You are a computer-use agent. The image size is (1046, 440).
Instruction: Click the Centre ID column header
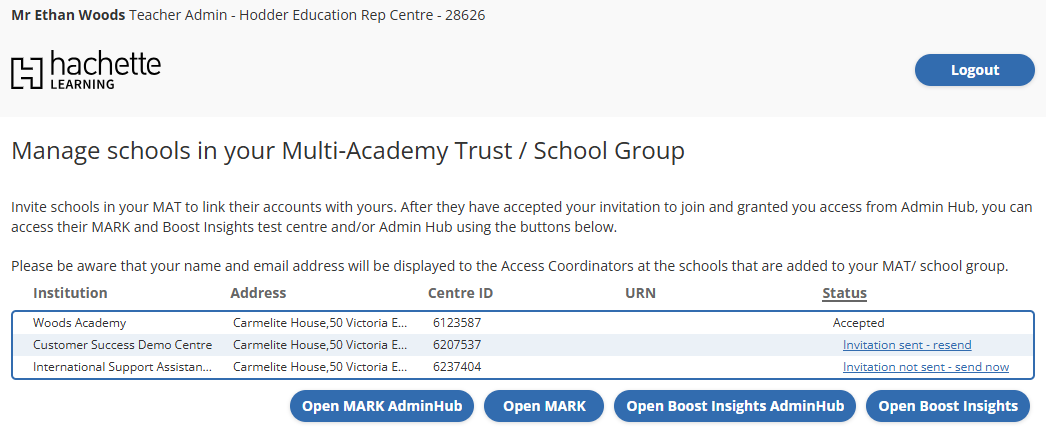[x=460, y=293]
